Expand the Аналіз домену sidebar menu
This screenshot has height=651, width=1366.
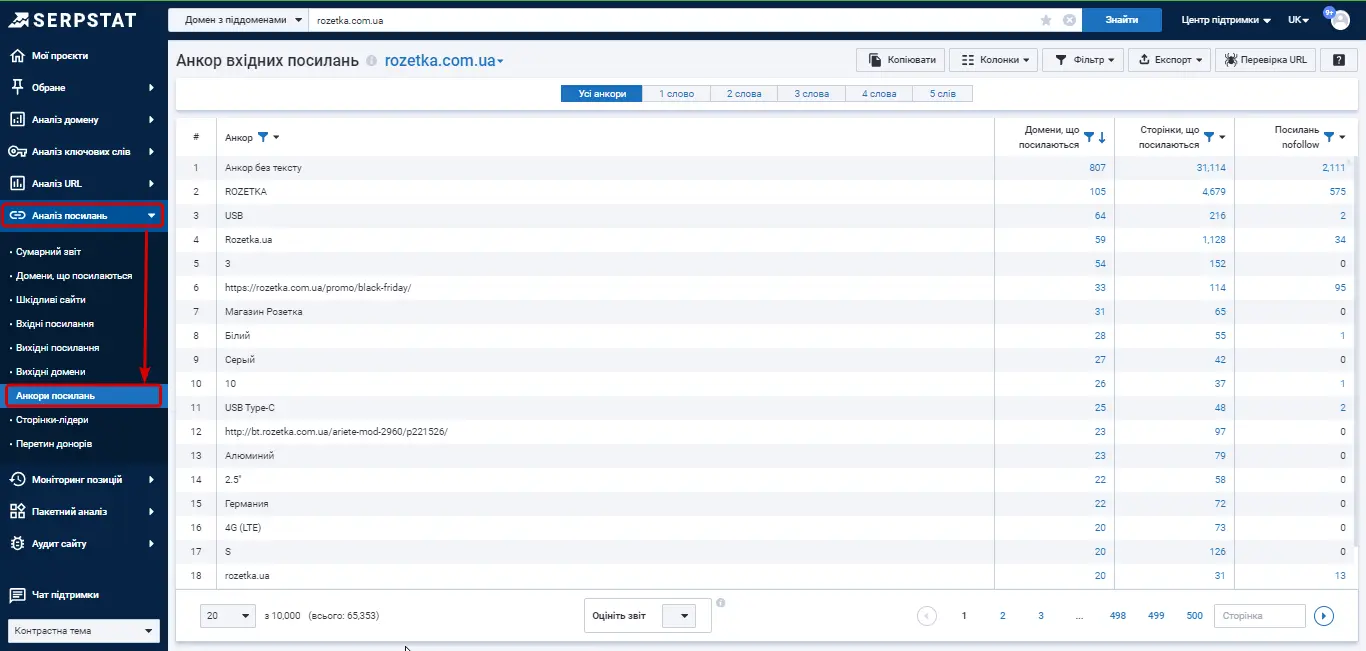(84, 120)
